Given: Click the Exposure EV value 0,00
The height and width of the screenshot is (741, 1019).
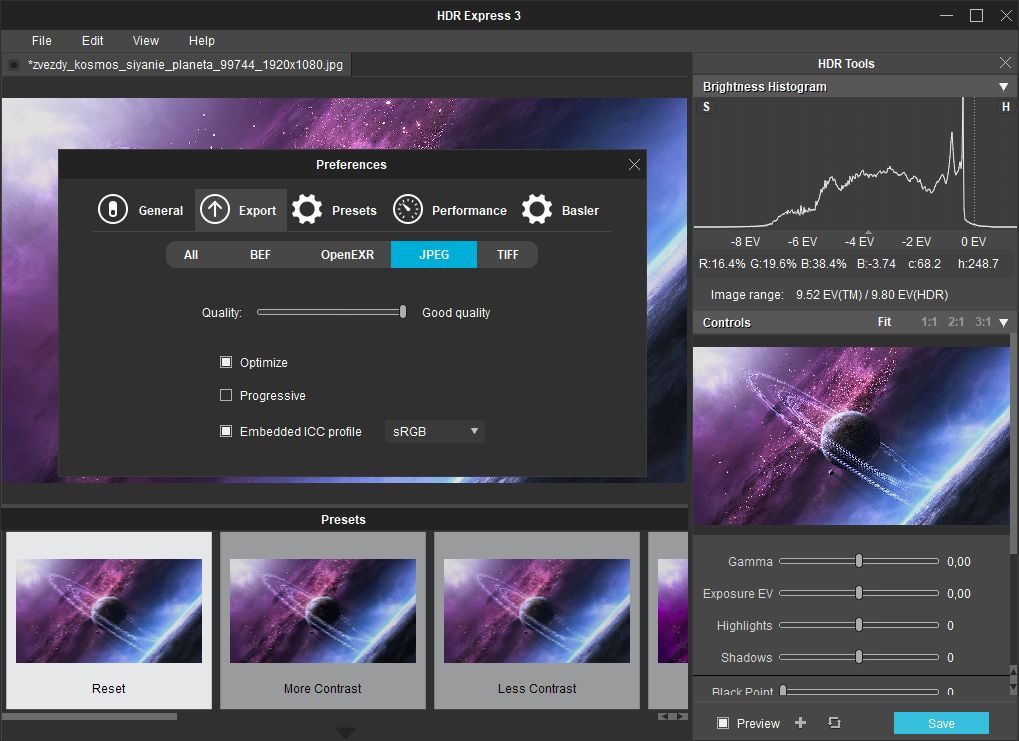Looking at the screenshot, I should tap(959, 593).
